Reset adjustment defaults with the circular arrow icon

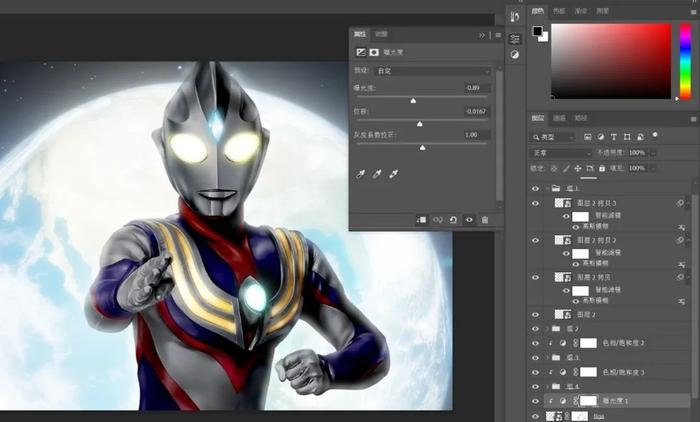[453, 220]
